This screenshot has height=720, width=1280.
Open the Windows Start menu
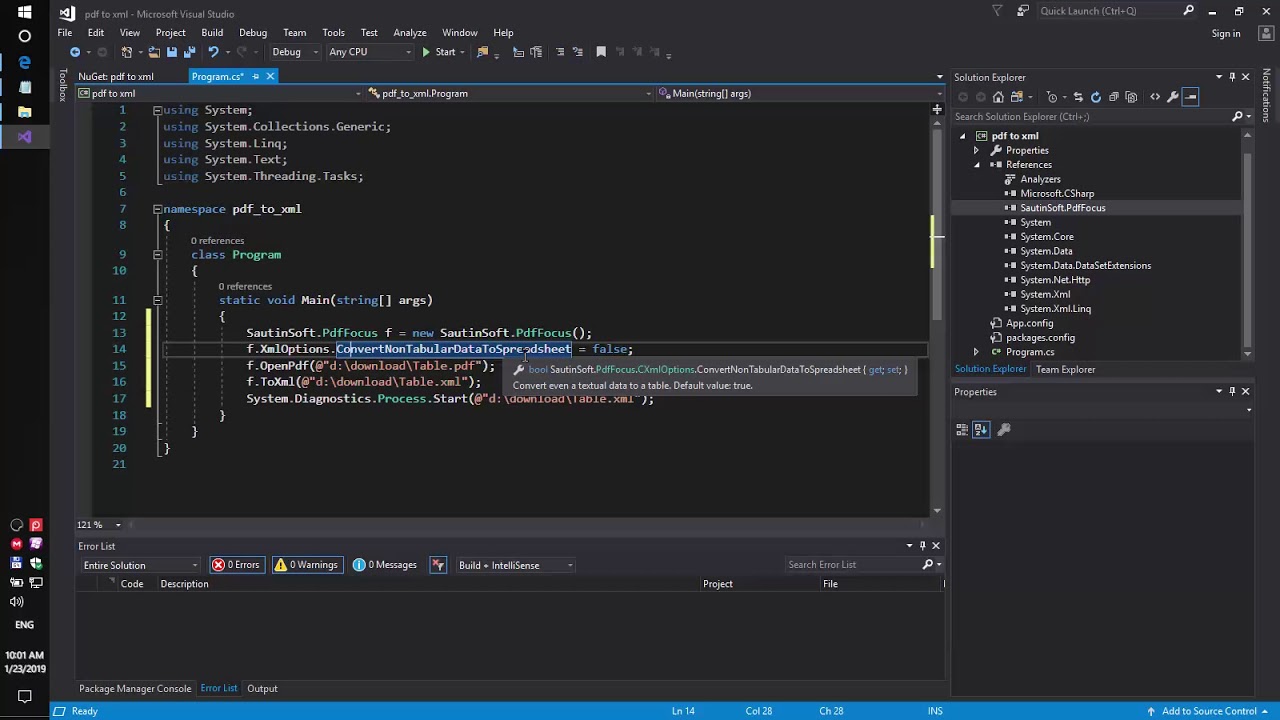[25, 12]
